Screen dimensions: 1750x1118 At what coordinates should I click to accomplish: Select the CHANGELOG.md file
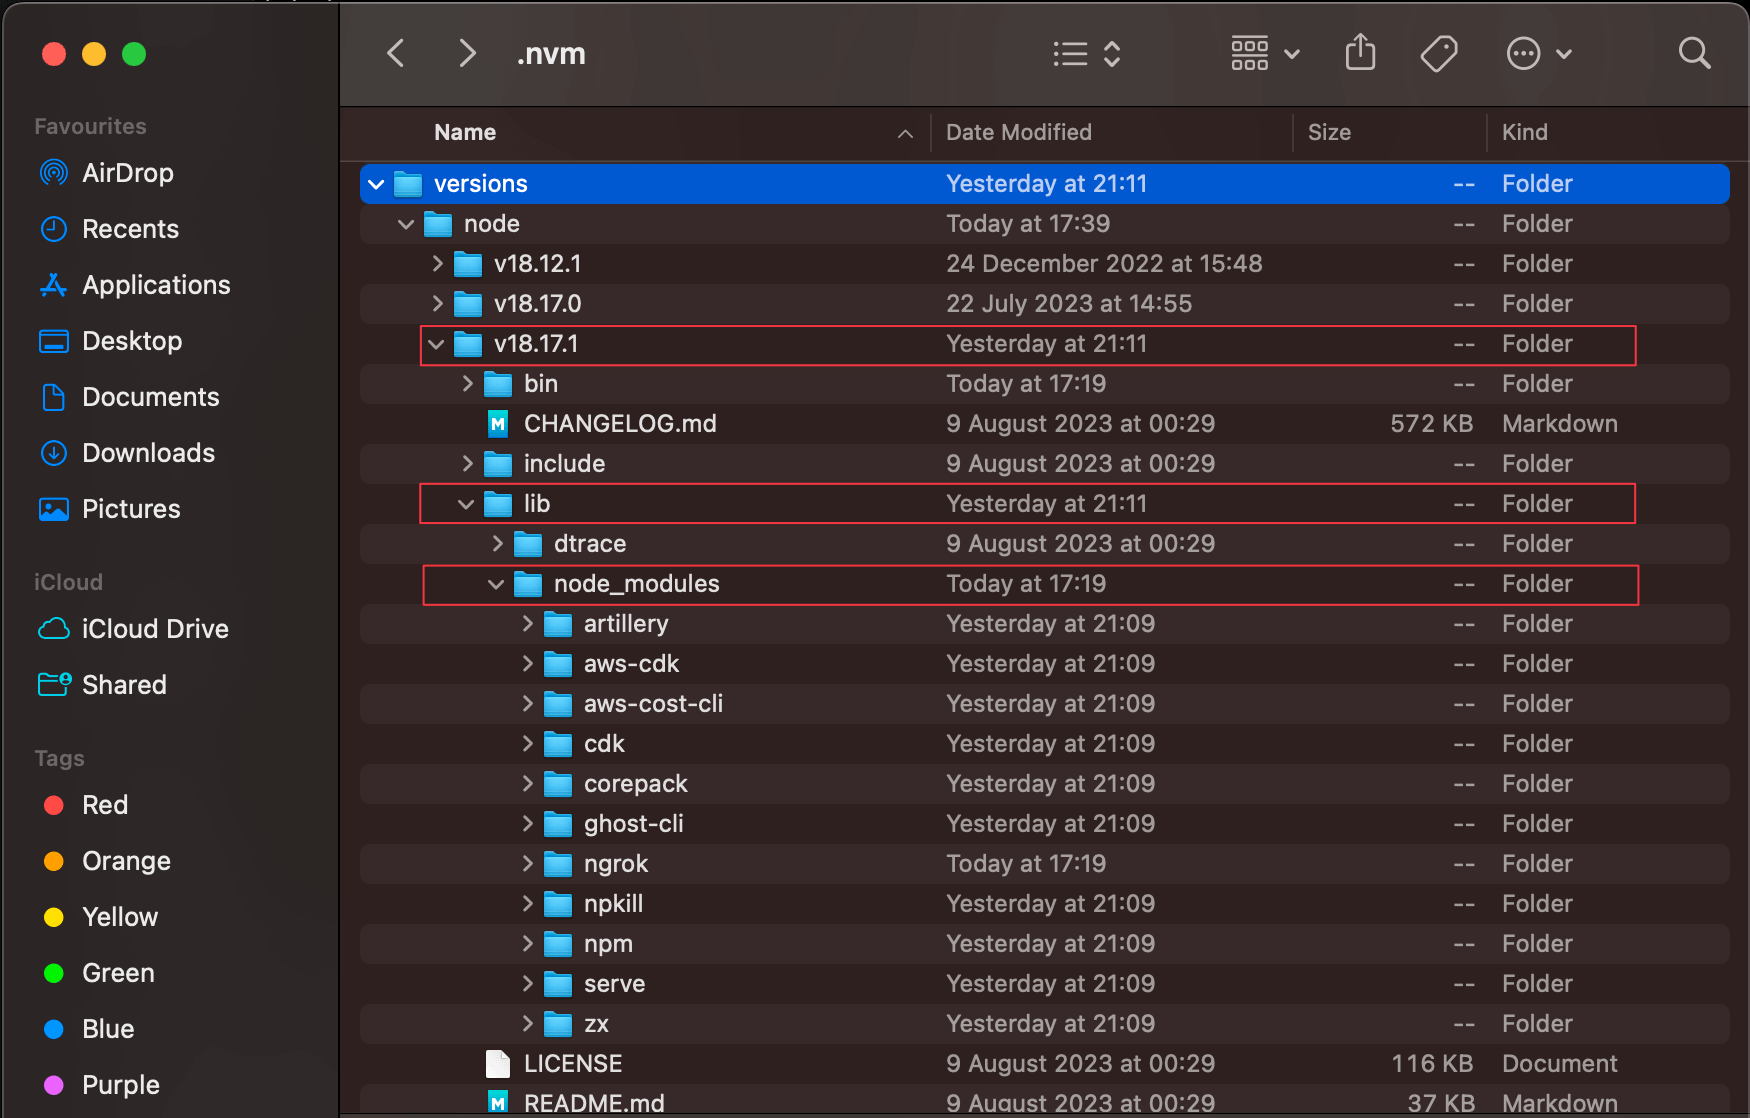coord(620,423)
